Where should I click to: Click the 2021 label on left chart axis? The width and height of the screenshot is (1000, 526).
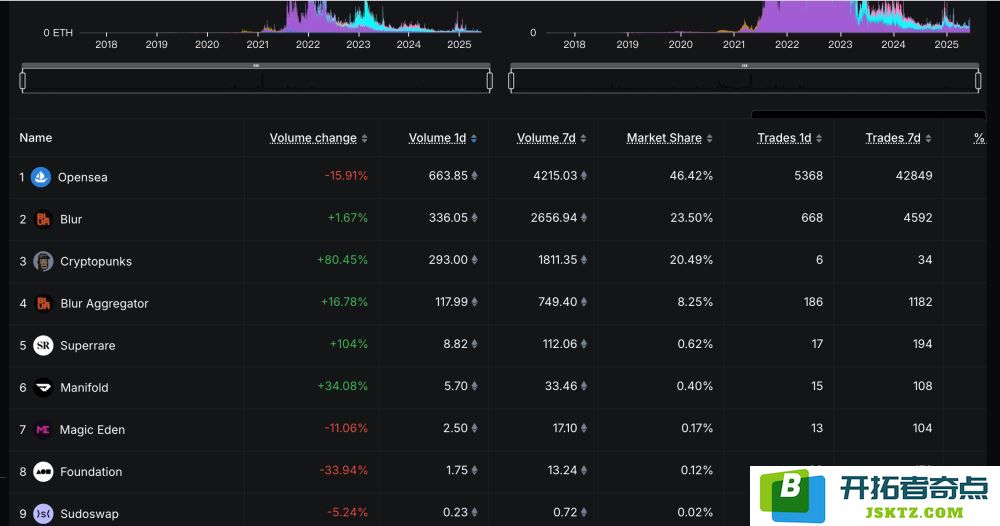click(257, 44)
